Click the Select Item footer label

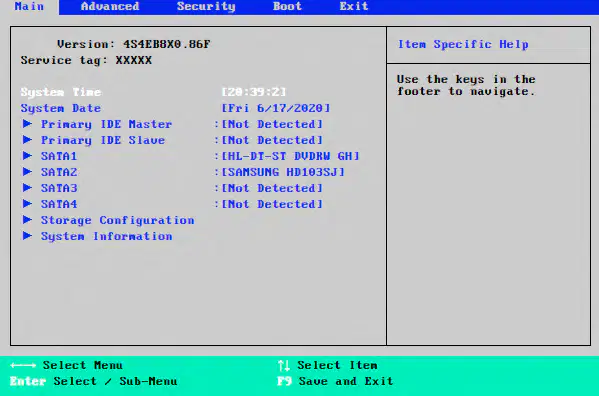pos(337,365)
